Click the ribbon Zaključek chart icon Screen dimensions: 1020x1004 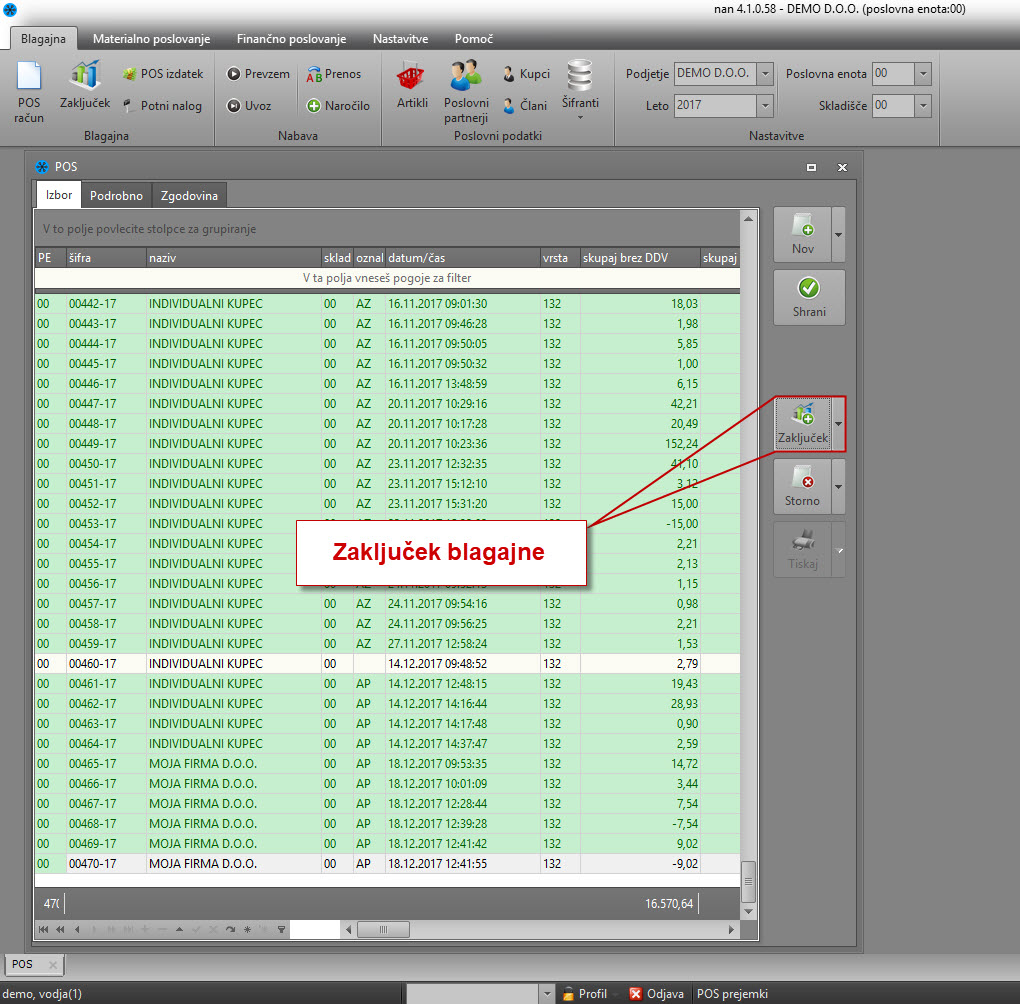(85, 75)
